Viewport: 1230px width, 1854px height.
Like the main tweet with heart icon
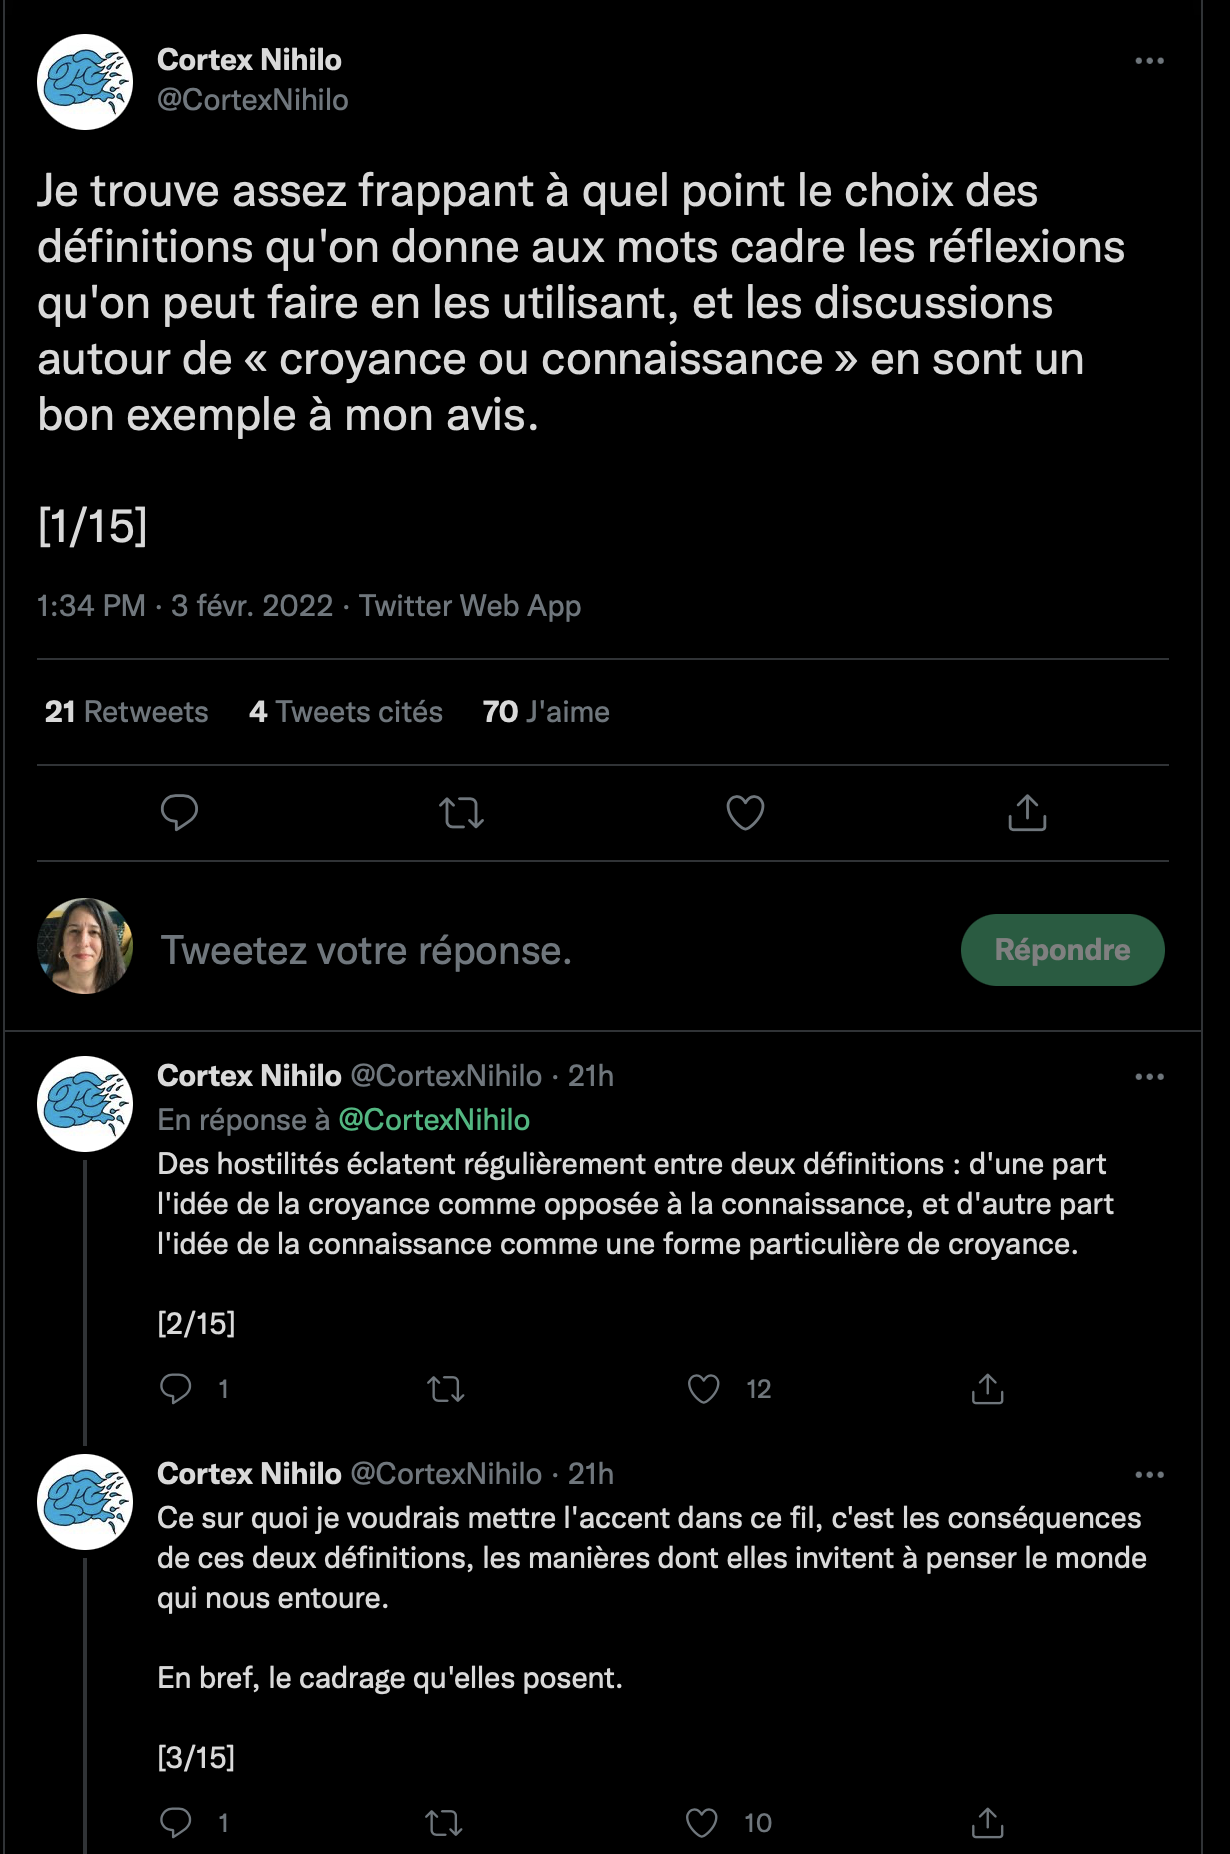coord(745,812)
